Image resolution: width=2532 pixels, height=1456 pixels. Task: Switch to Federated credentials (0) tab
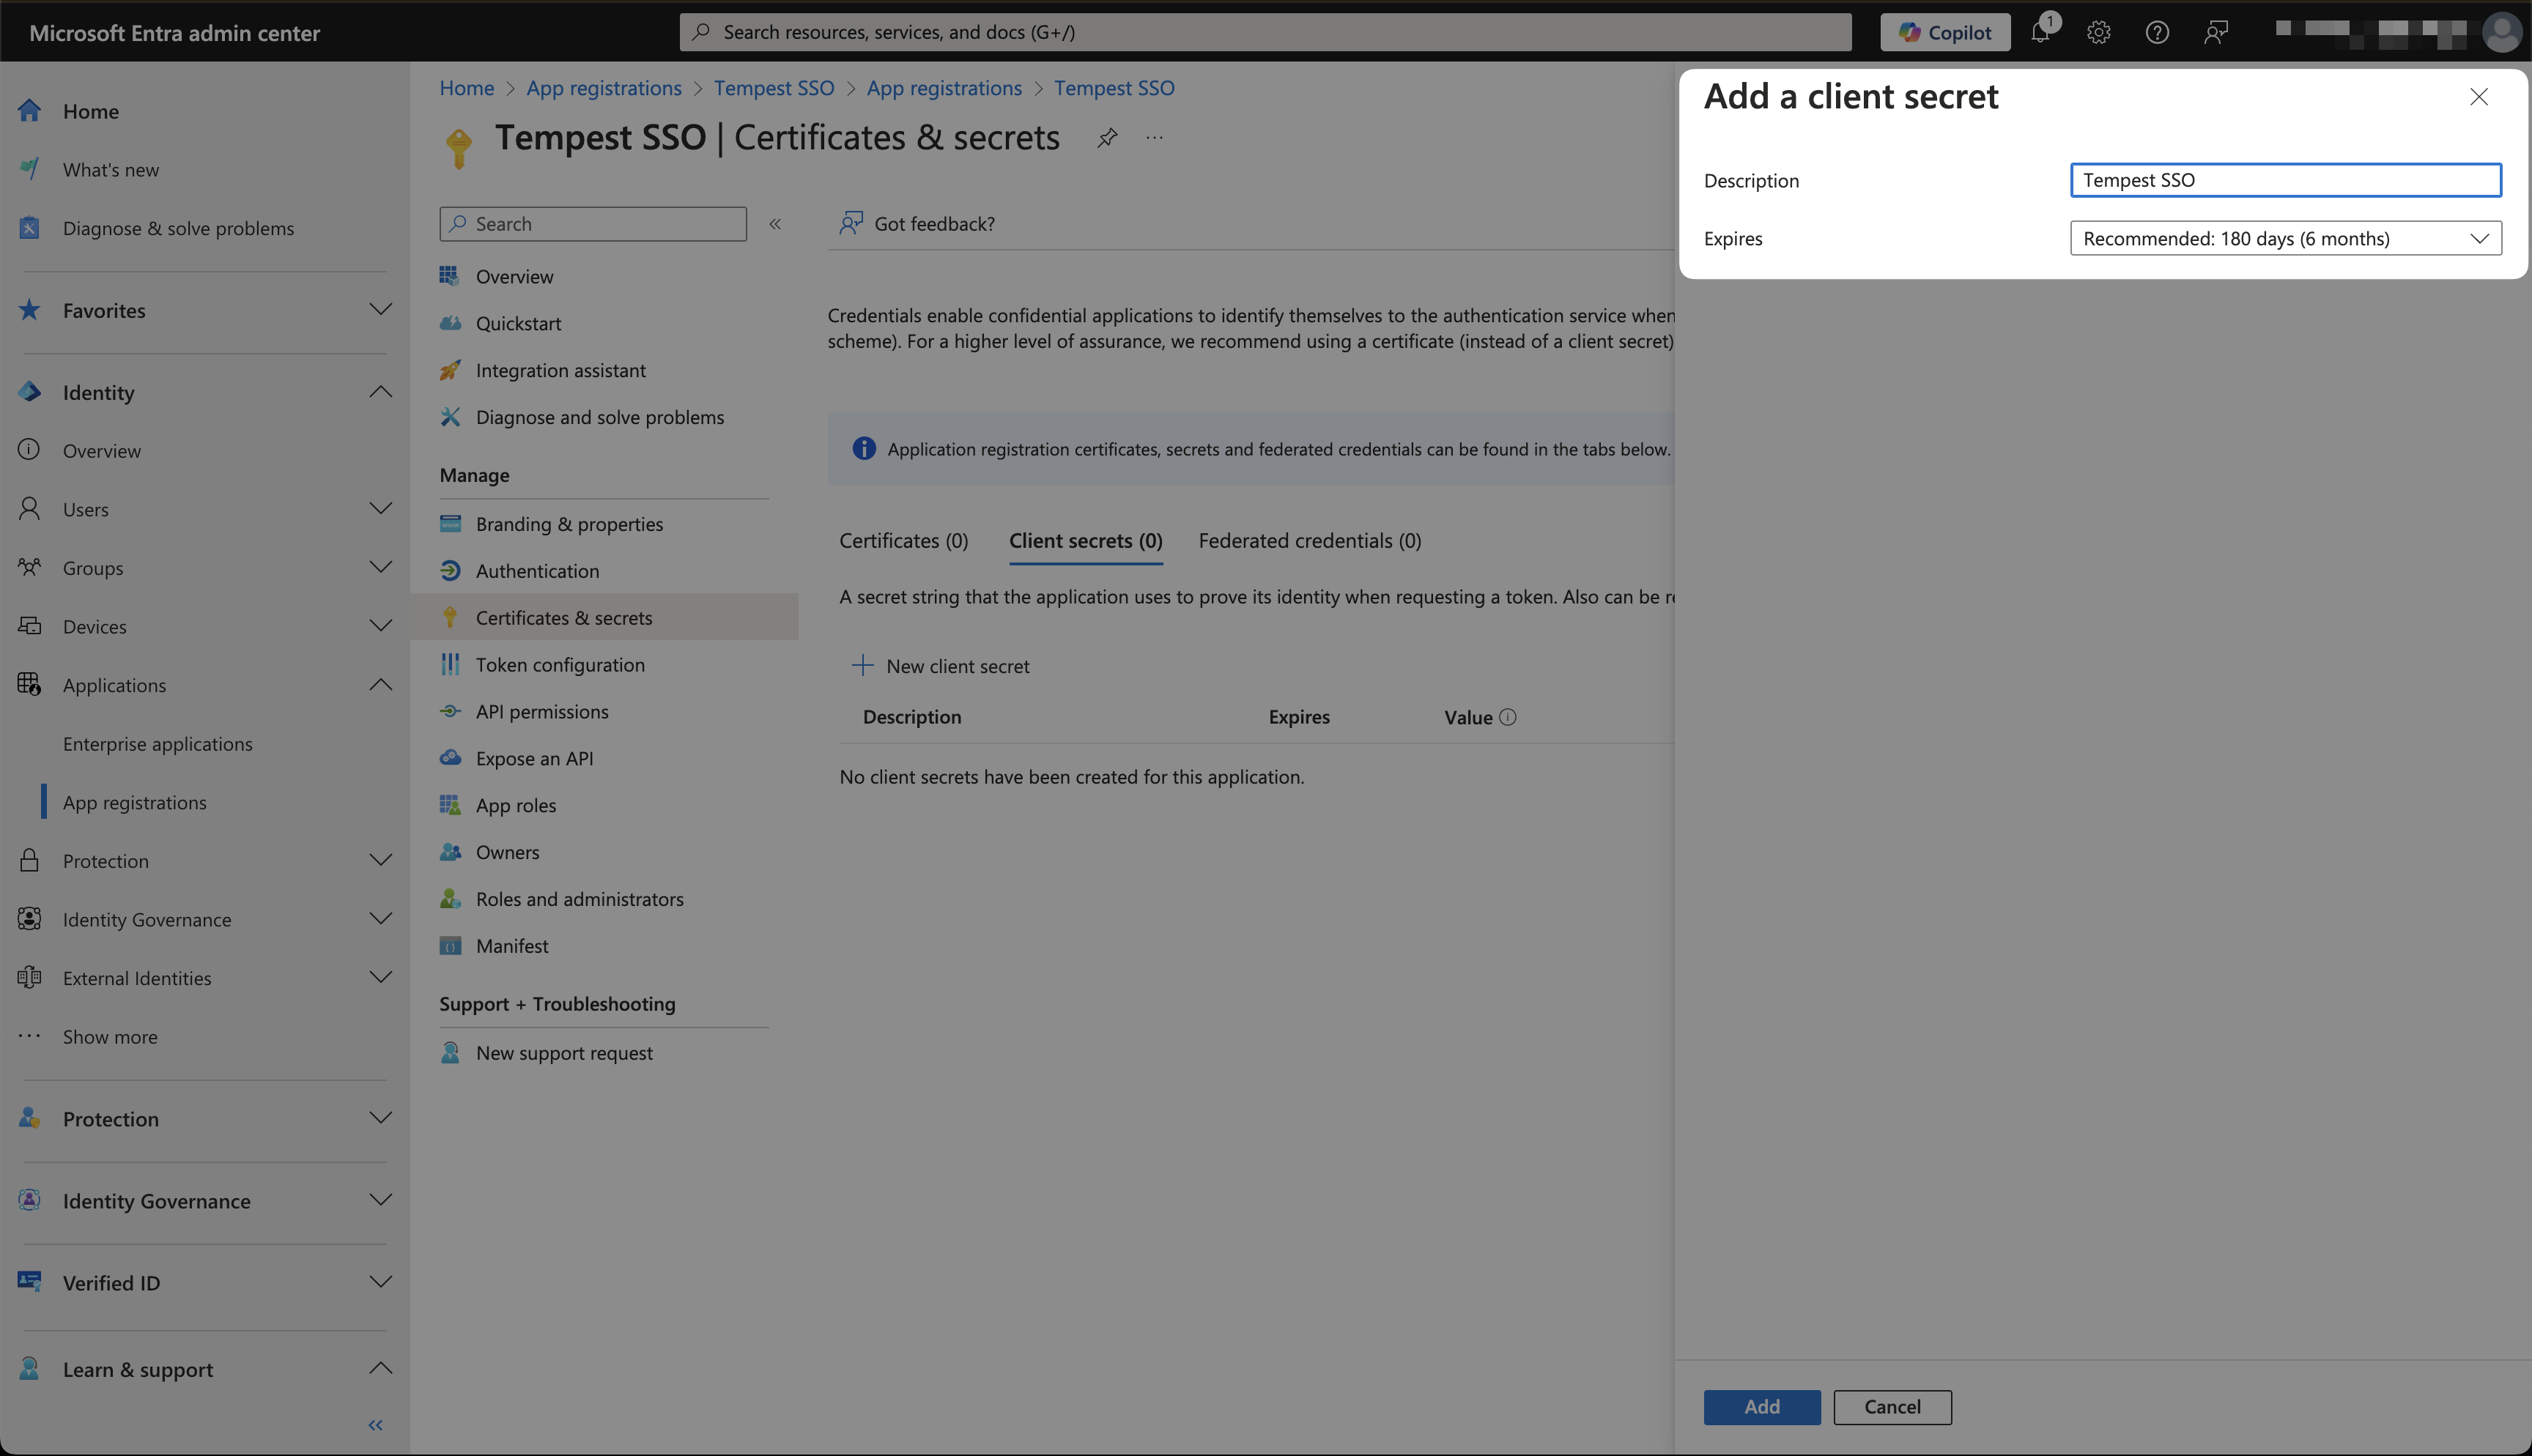[1309, 541]
